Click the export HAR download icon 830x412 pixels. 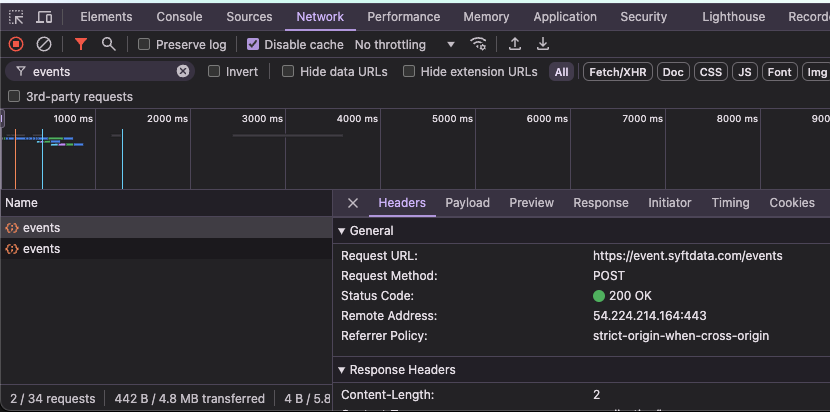(x=543, y=44)
